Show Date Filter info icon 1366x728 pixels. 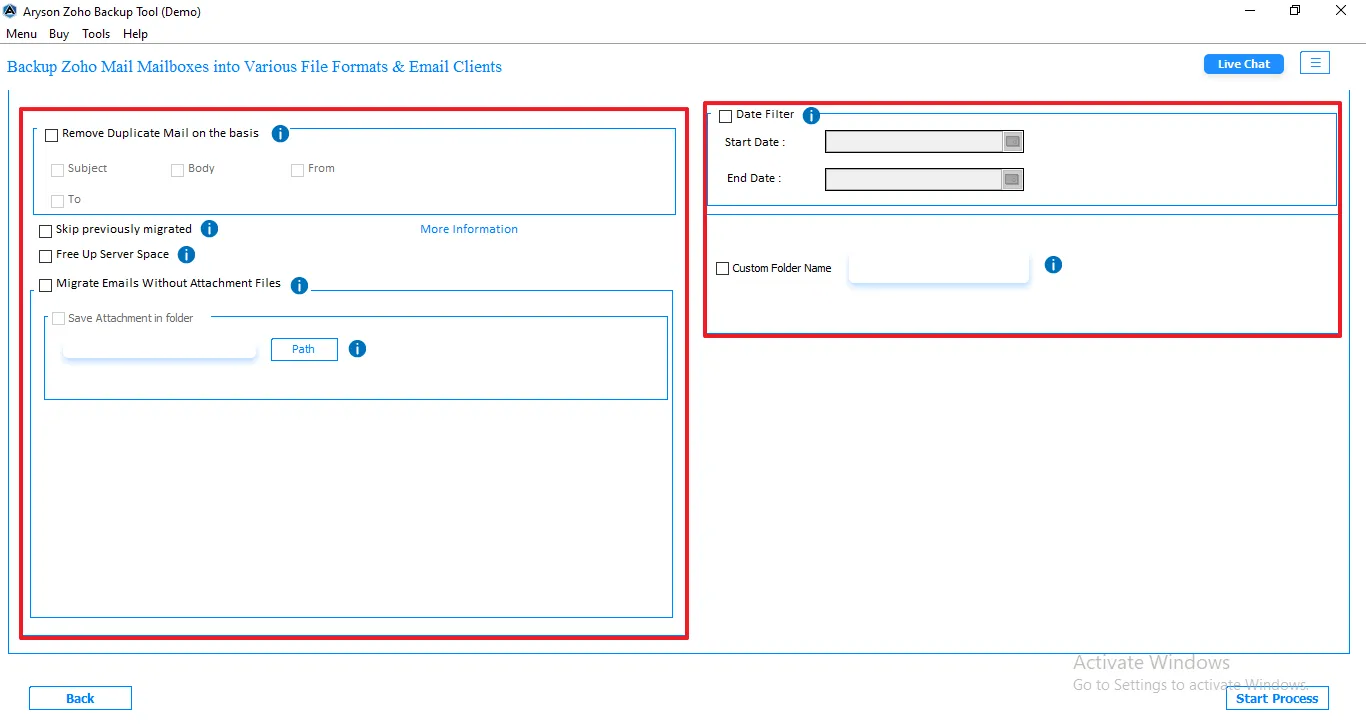coord(811,115)
